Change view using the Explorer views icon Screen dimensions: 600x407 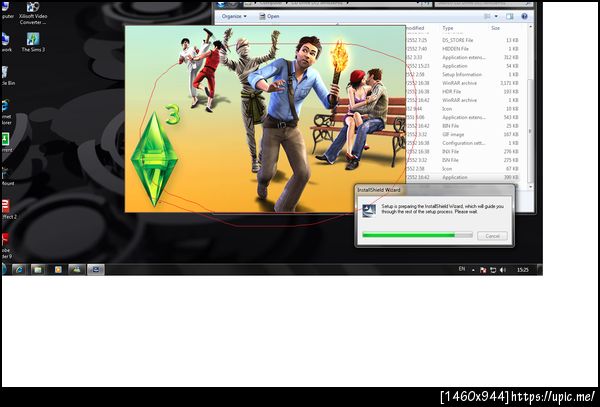click(x=487, y=16)
